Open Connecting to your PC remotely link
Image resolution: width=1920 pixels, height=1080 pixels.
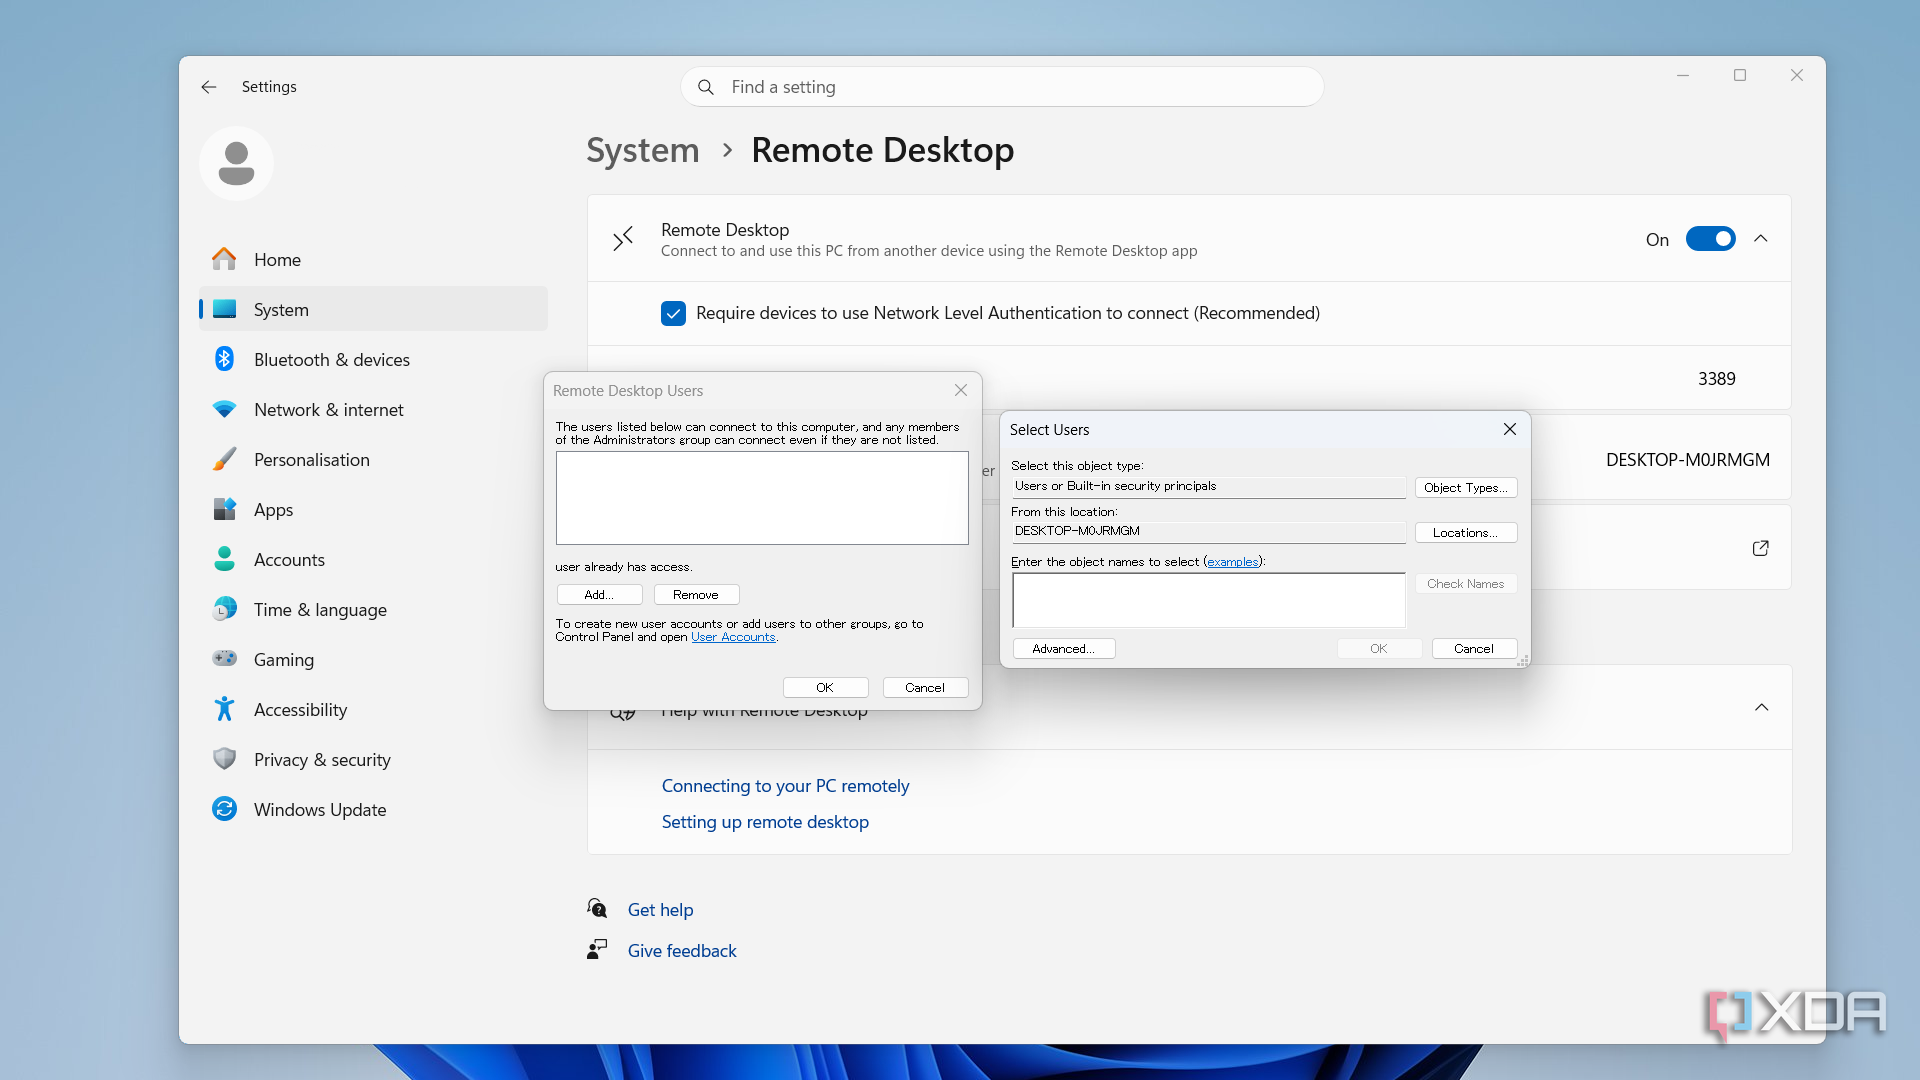pos(785,786)
